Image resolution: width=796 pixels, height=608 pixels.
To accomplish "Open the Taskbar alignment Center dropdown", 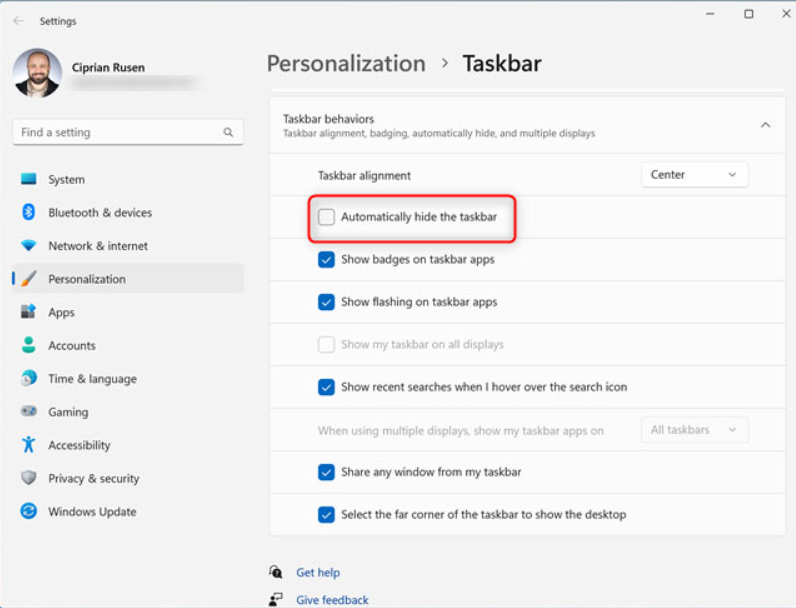I will (x=694, y=175).
